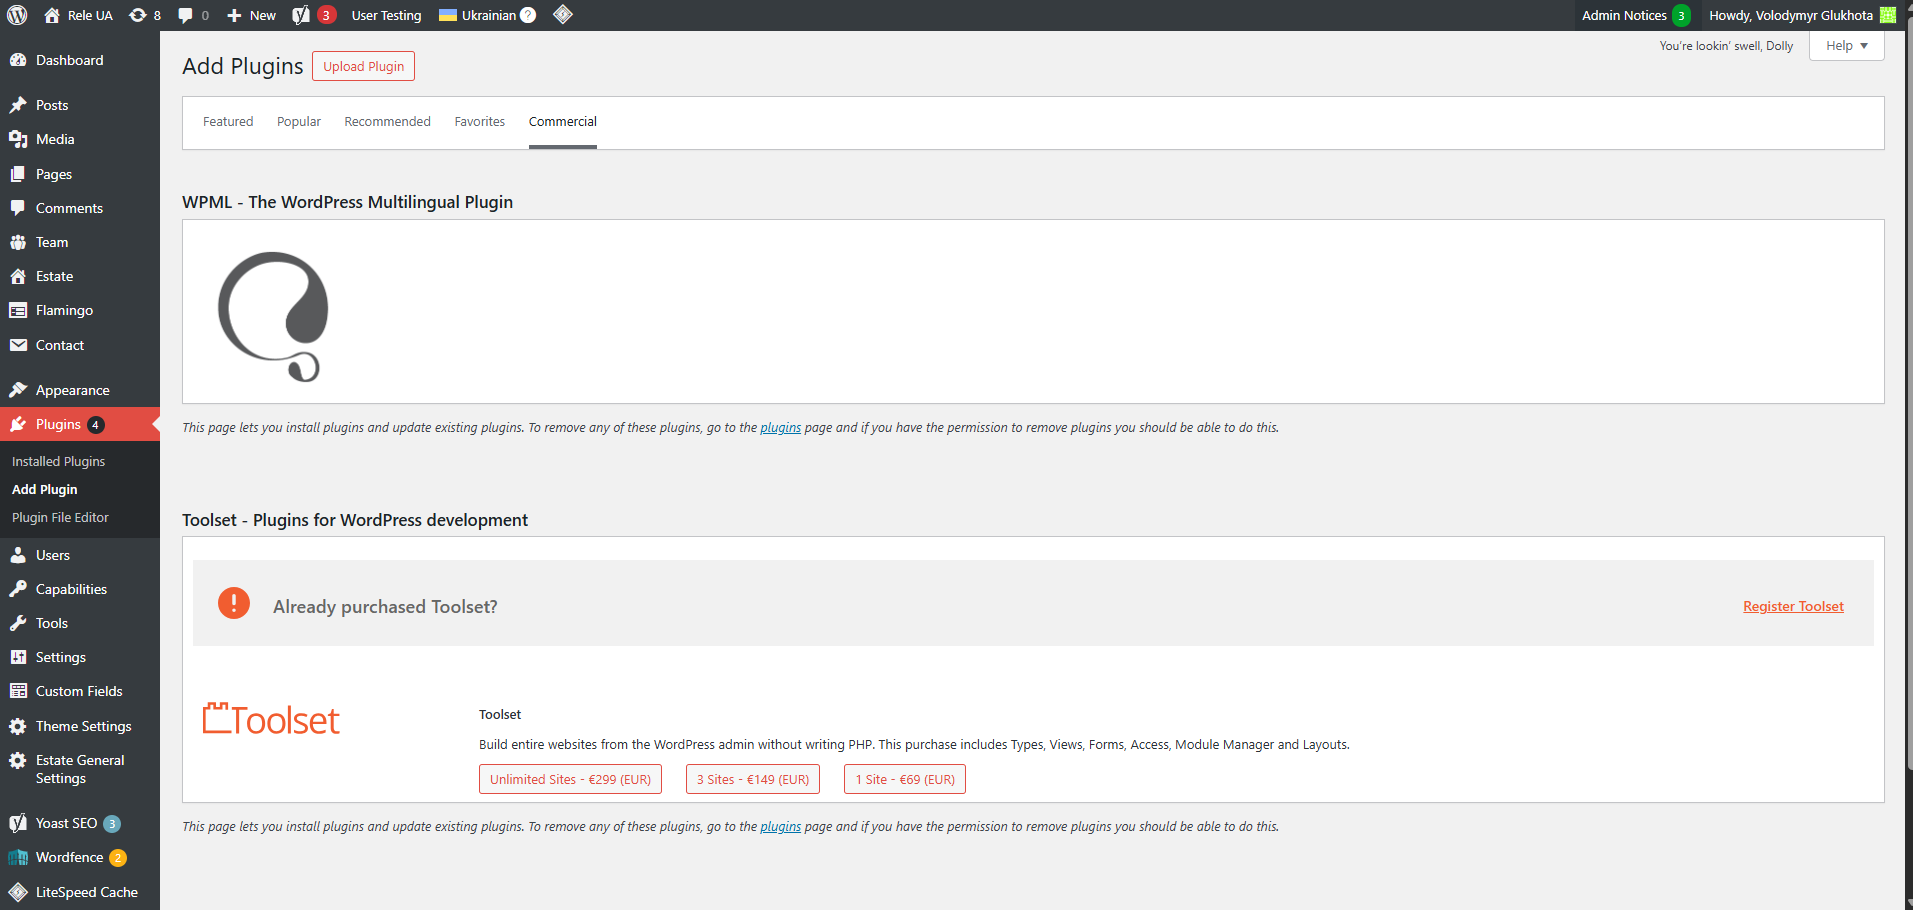The image size is (1913, 910).
Task: Click the WPML logo image
Action: [x=273, y=316]
